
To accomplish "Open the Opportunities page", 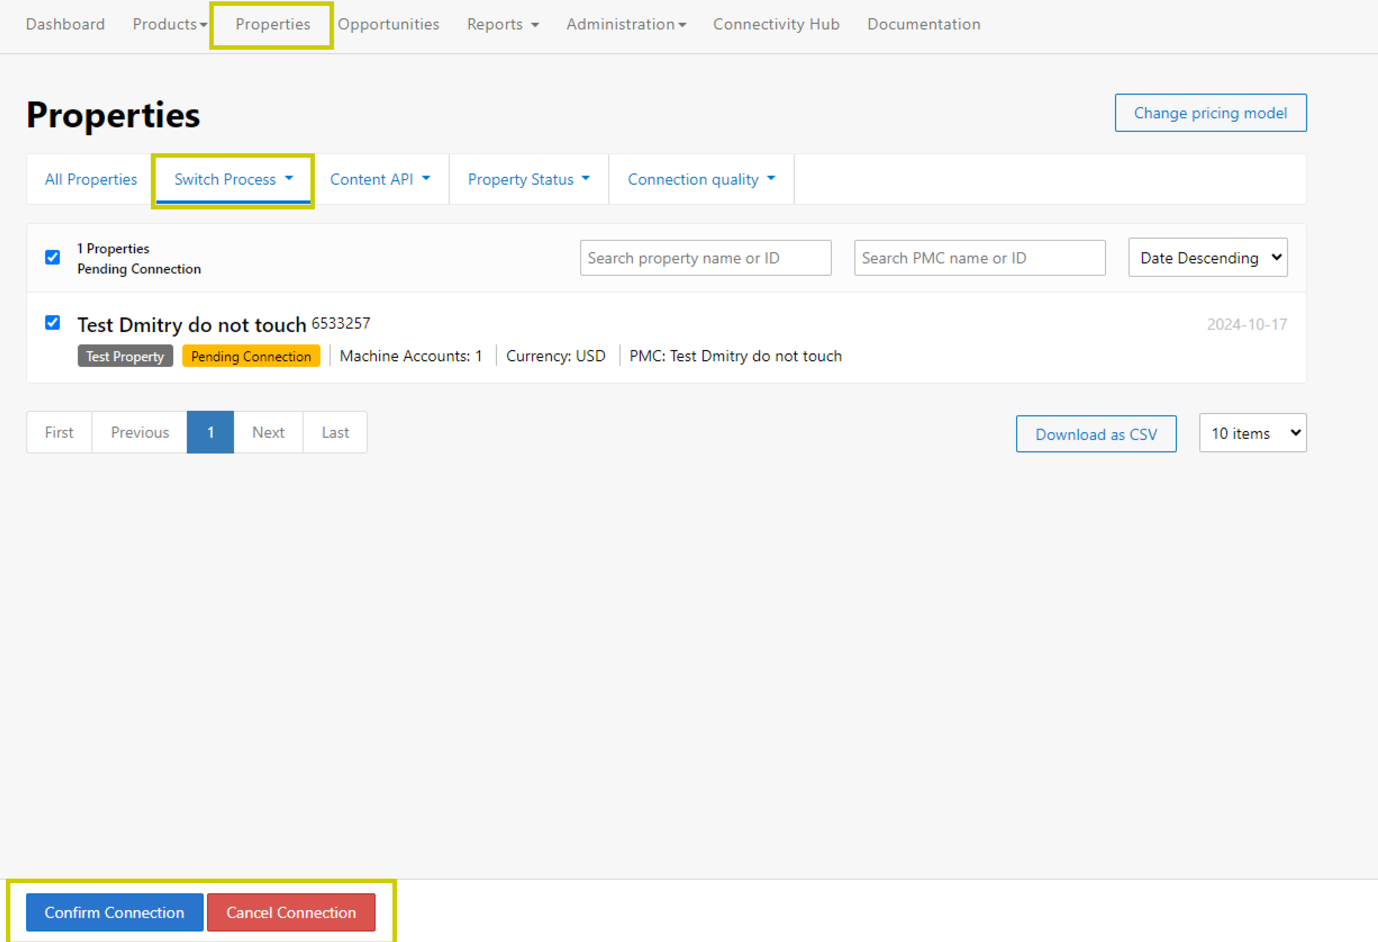I will [388, 24].
